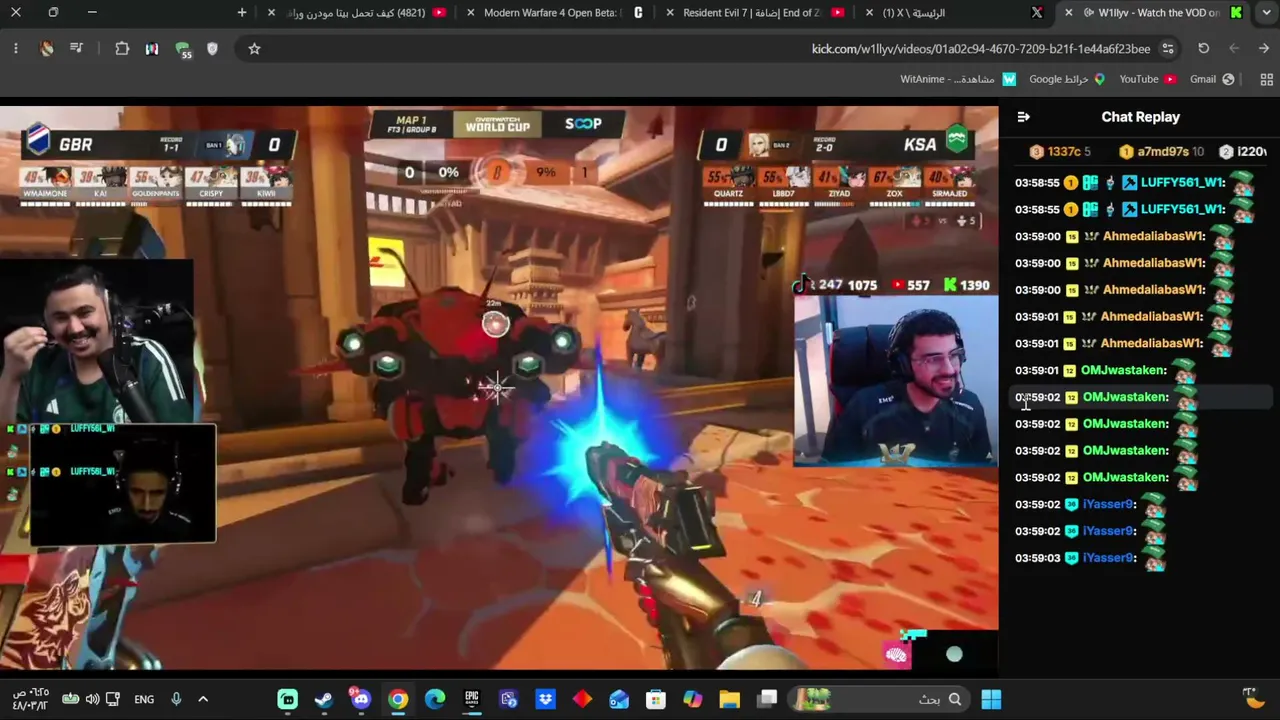Close the W1llyv Kick tab

(1069, 12)
